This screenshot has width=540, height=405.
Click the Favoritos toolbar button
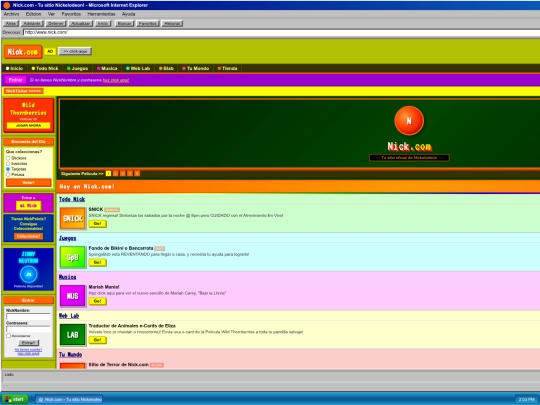tap(147, 23)
